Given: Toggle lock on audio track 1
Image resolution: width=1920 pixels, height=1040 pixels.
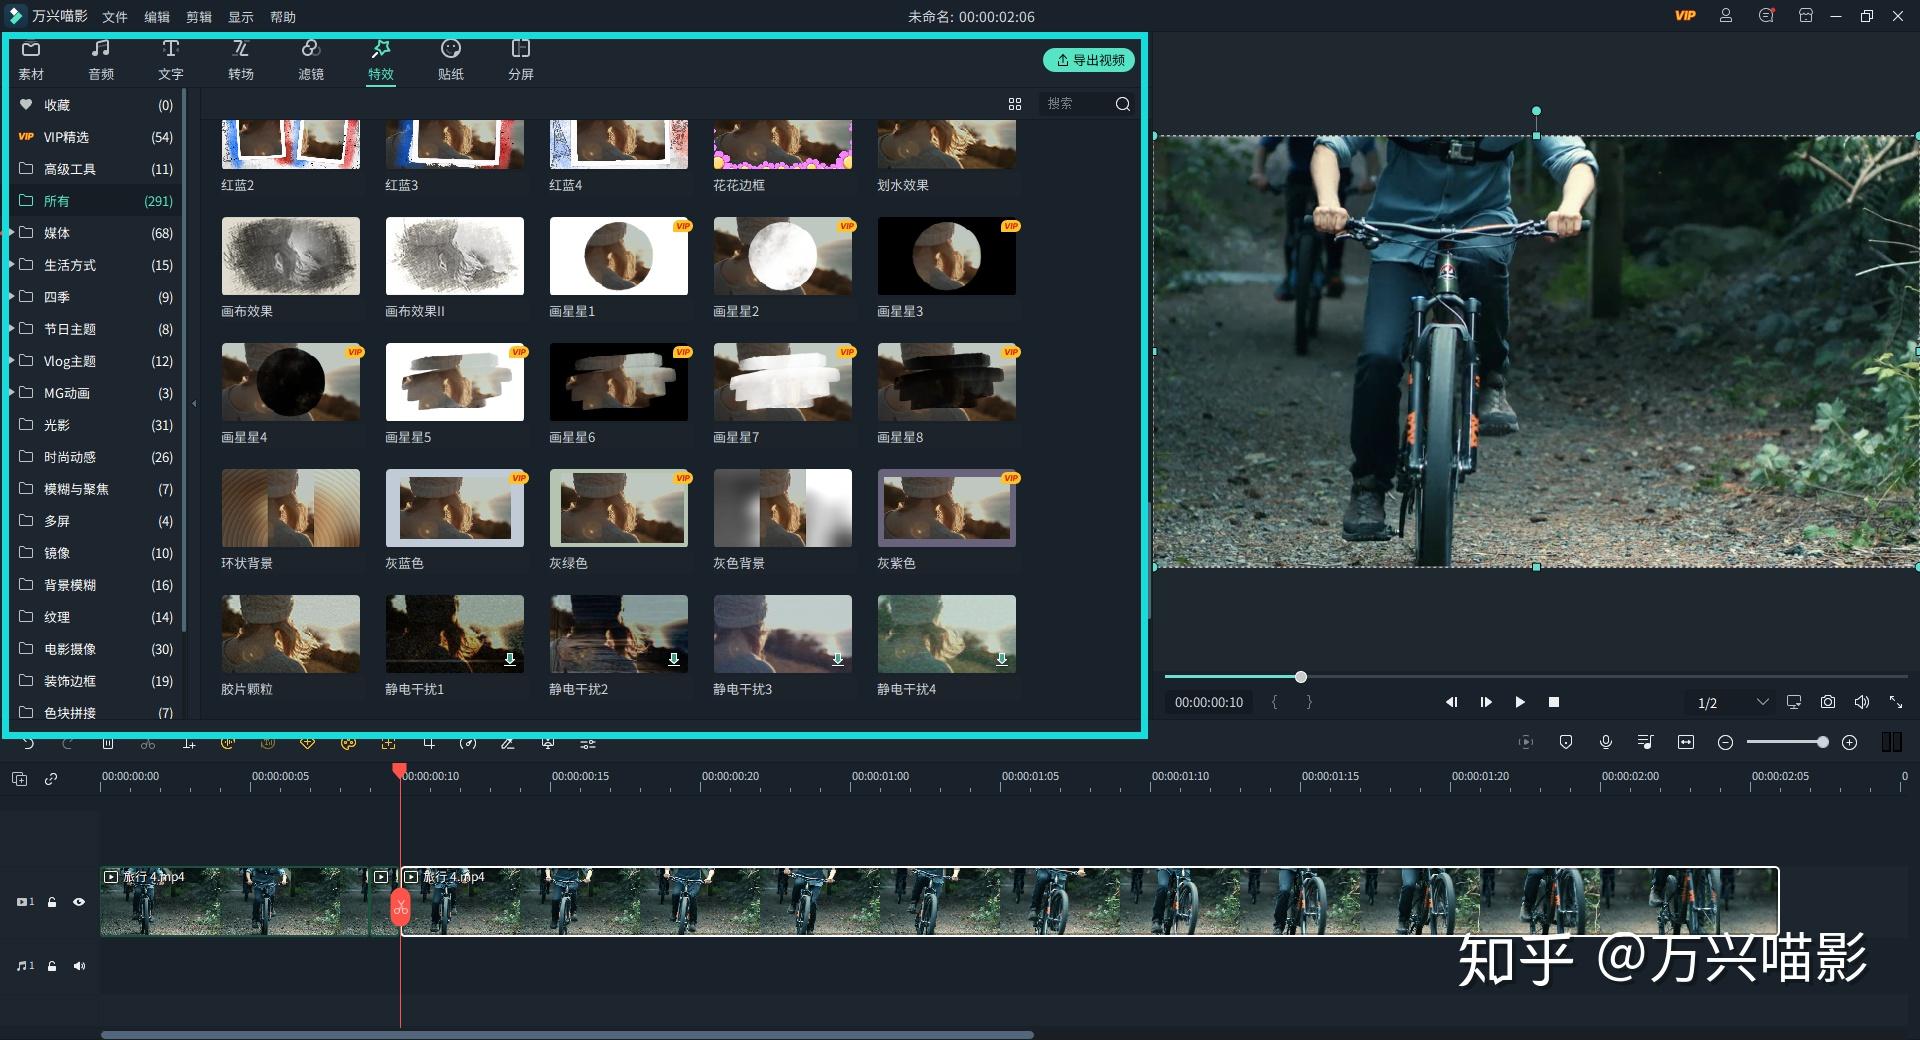Looking at the screenshot, I should (52, 966).
